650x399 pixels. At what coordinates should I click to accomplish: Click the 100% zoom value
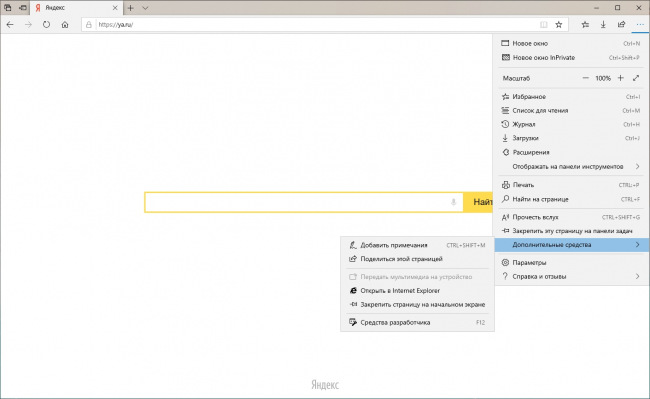coord(603,78)
